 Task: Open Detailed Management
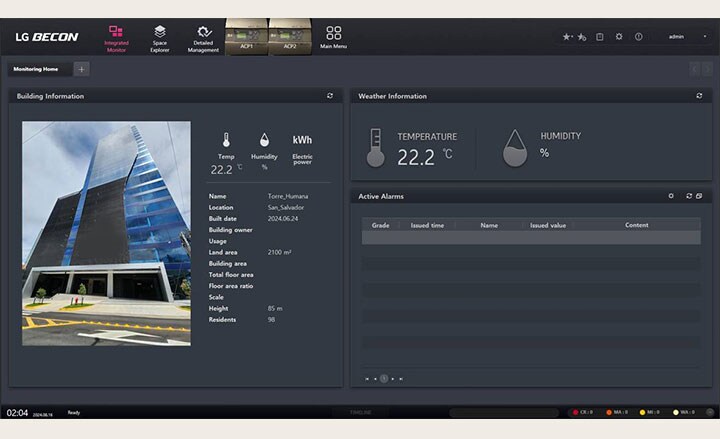pyautogui.click(x=203, y=39)
